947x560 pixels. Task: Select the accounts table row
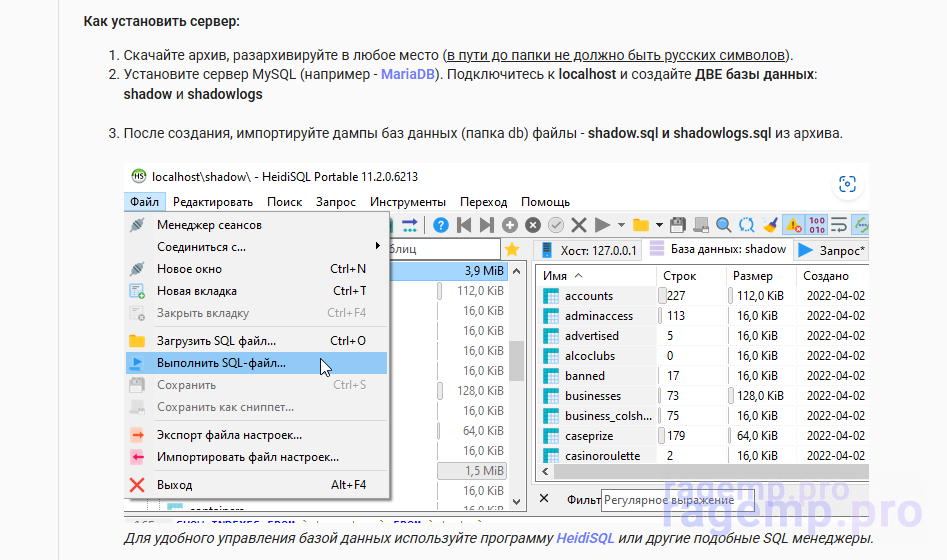pos(702,295)
